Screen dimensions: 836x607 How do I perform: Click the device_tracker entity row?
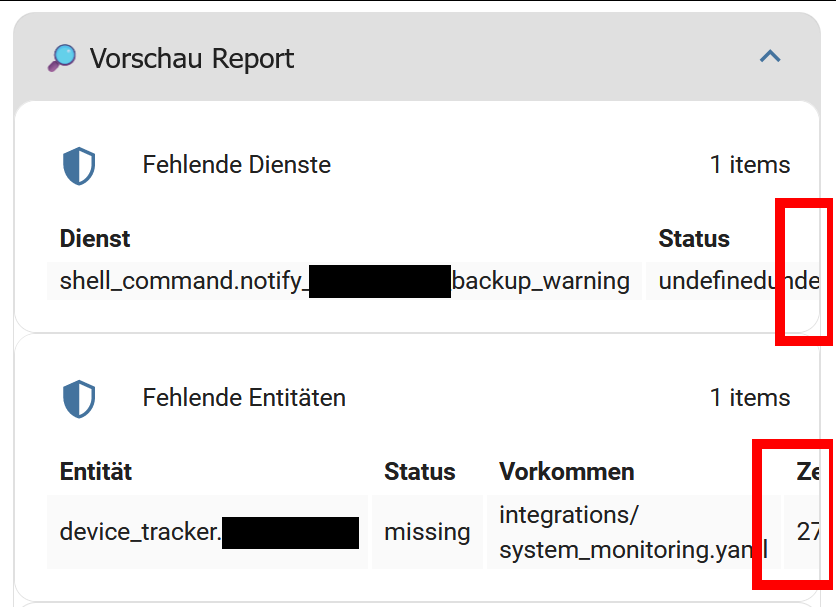click(x=209, y=531)
